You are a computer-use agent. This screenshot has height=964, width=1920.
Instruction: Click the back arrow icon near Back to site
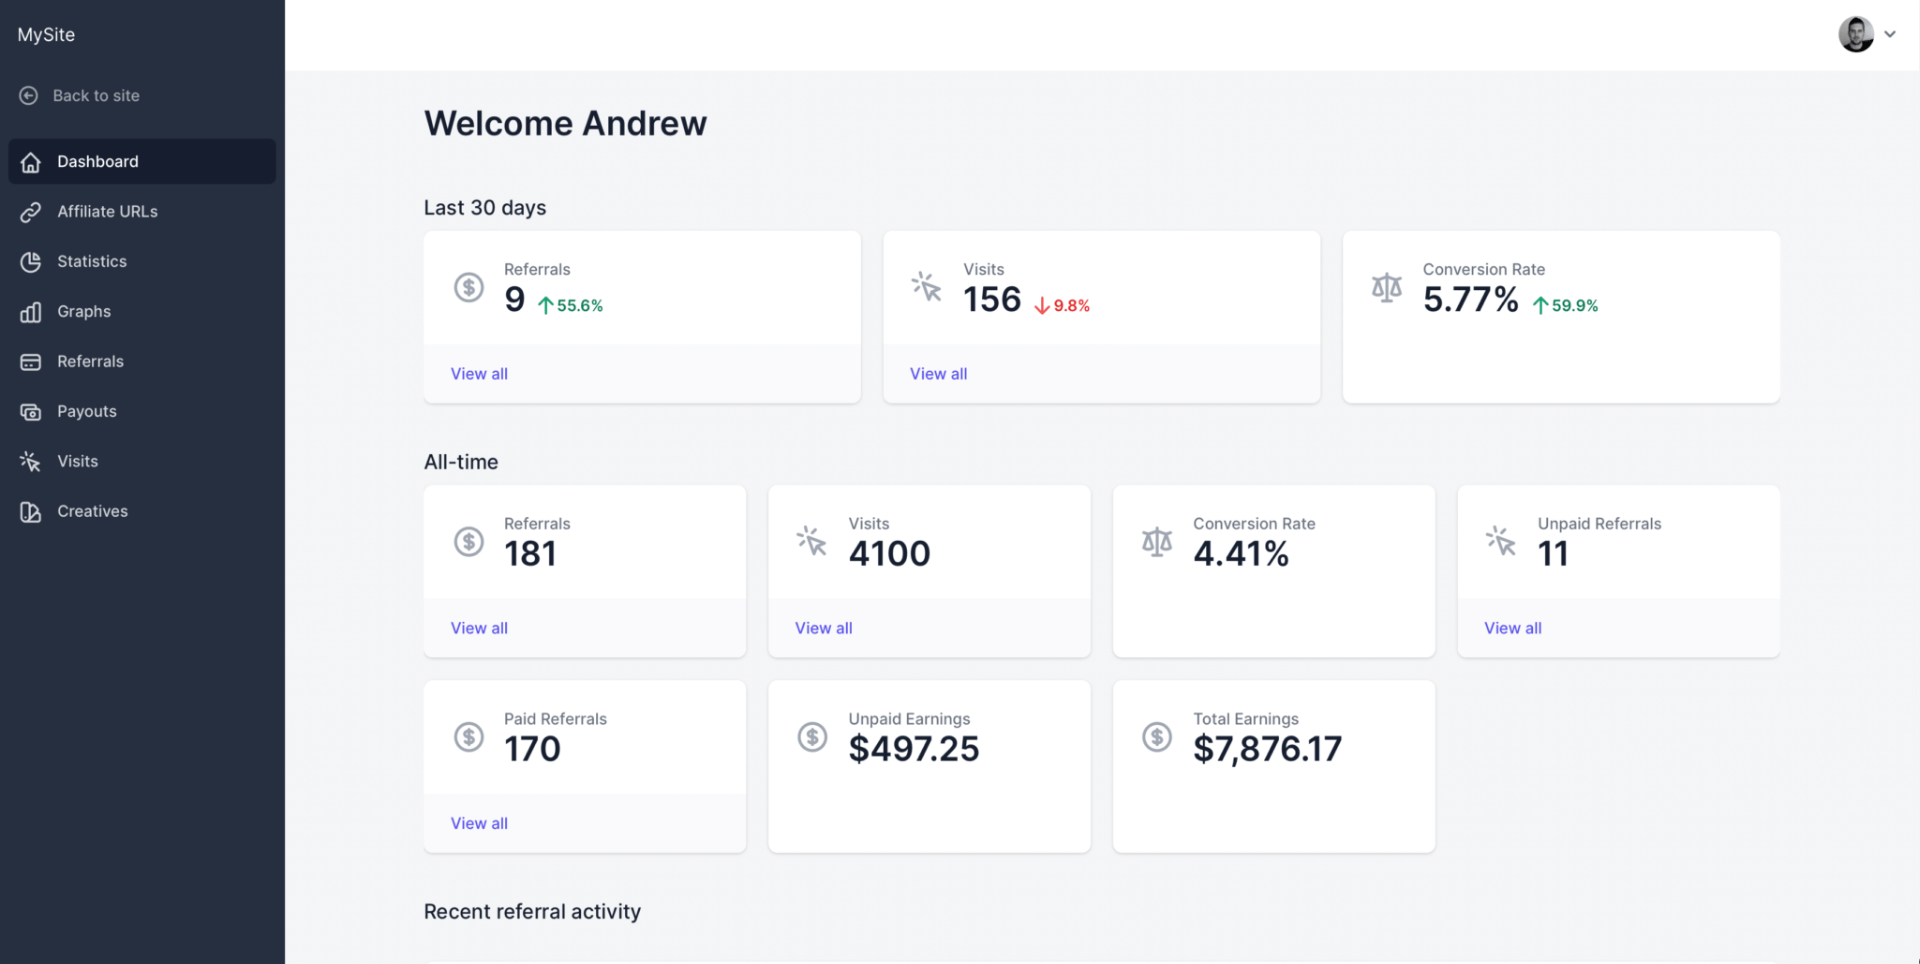pyautogui.click(x=27, y=95)
